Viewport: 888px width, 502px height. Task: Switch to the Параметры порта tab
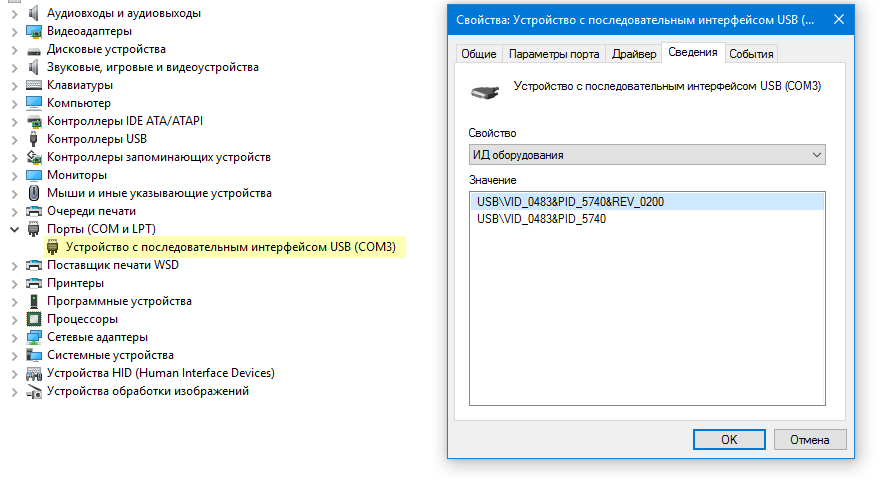[554, 54]
